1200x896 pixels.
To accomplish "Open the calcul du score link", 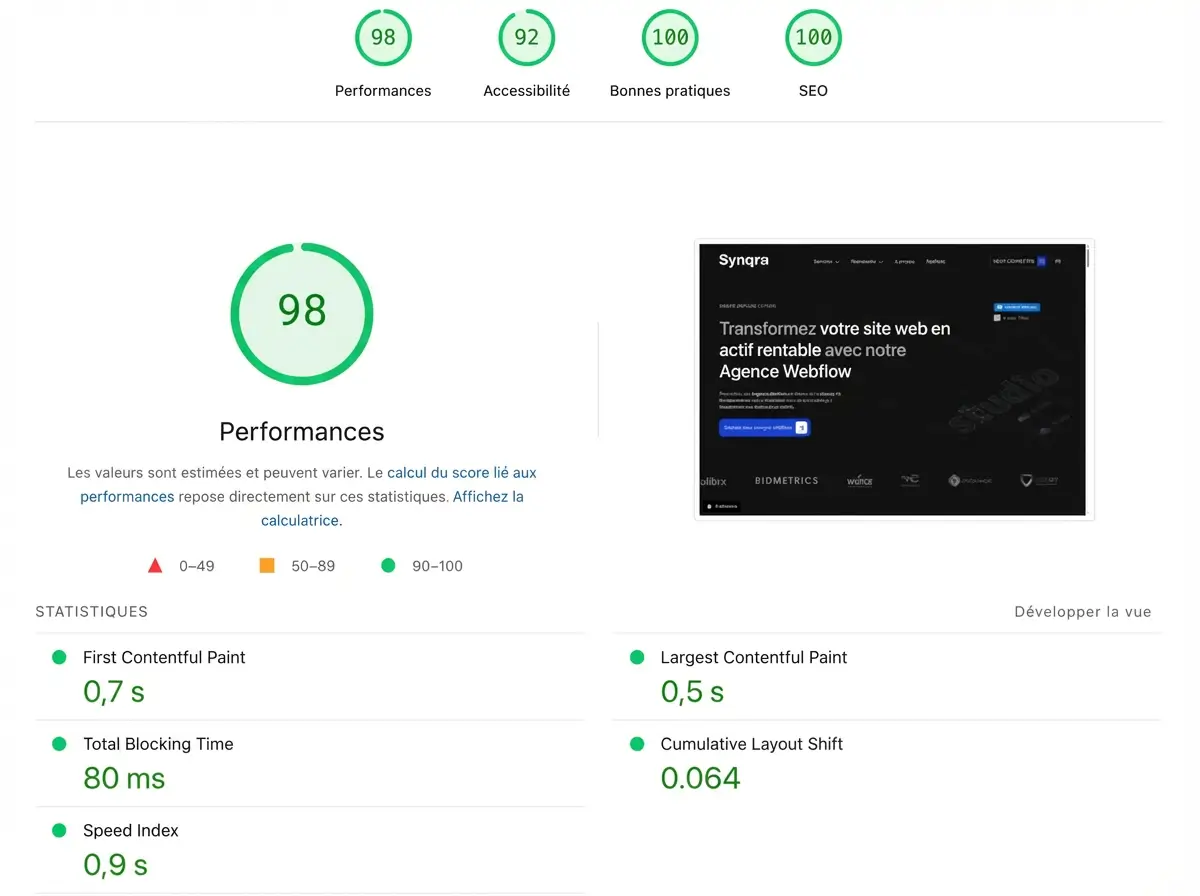I will pos(461,472).
